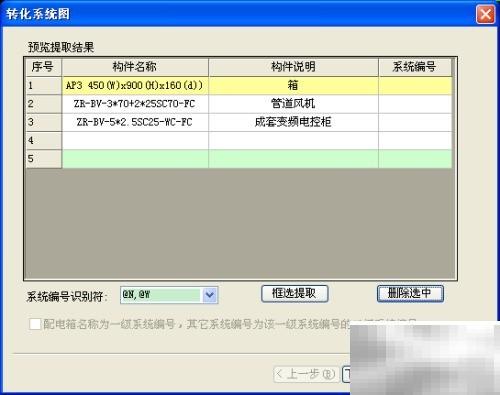Click the 框选提取 button
Image resolution: width=500 pixels, height=395 pixels.
tap(294, 294)
